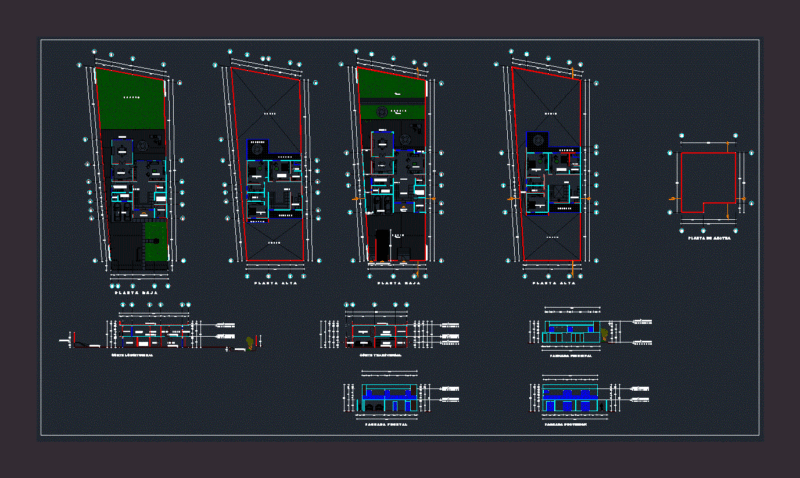Click the FACHADA POSTERIOR label
800x478 pixels.
(565, 424)
